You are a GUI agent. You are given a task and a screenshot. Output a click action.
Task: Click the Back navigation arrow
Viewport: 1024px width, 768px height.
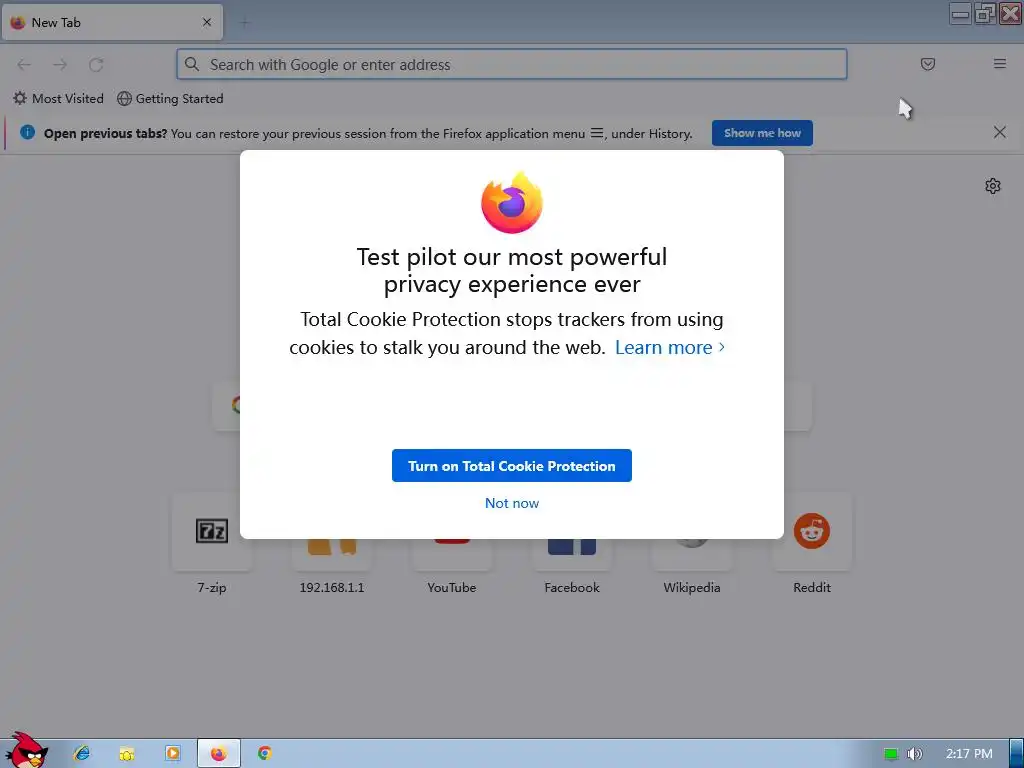coord(24,65)
